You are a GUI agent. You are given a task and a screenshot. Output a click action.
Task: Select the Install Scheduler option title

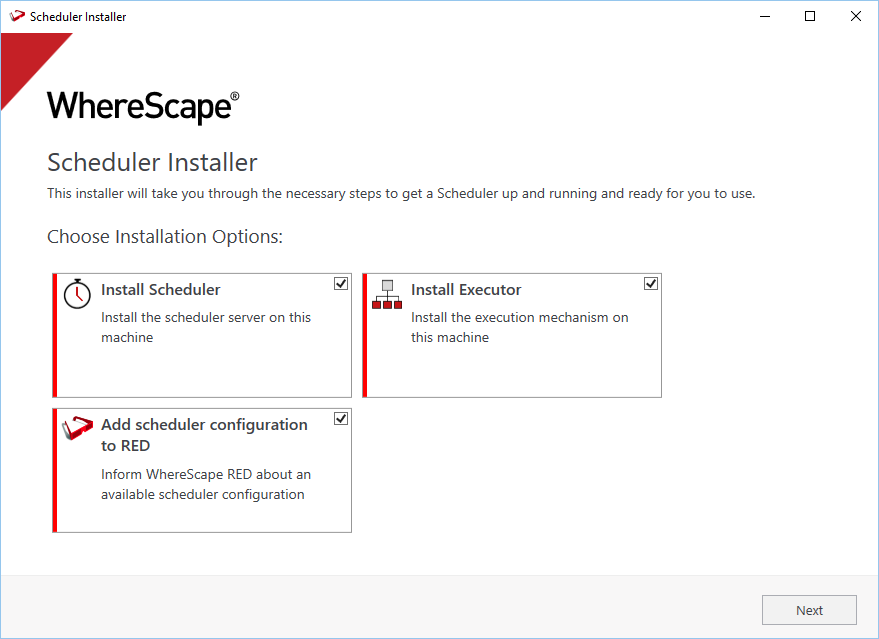point(160,290)
